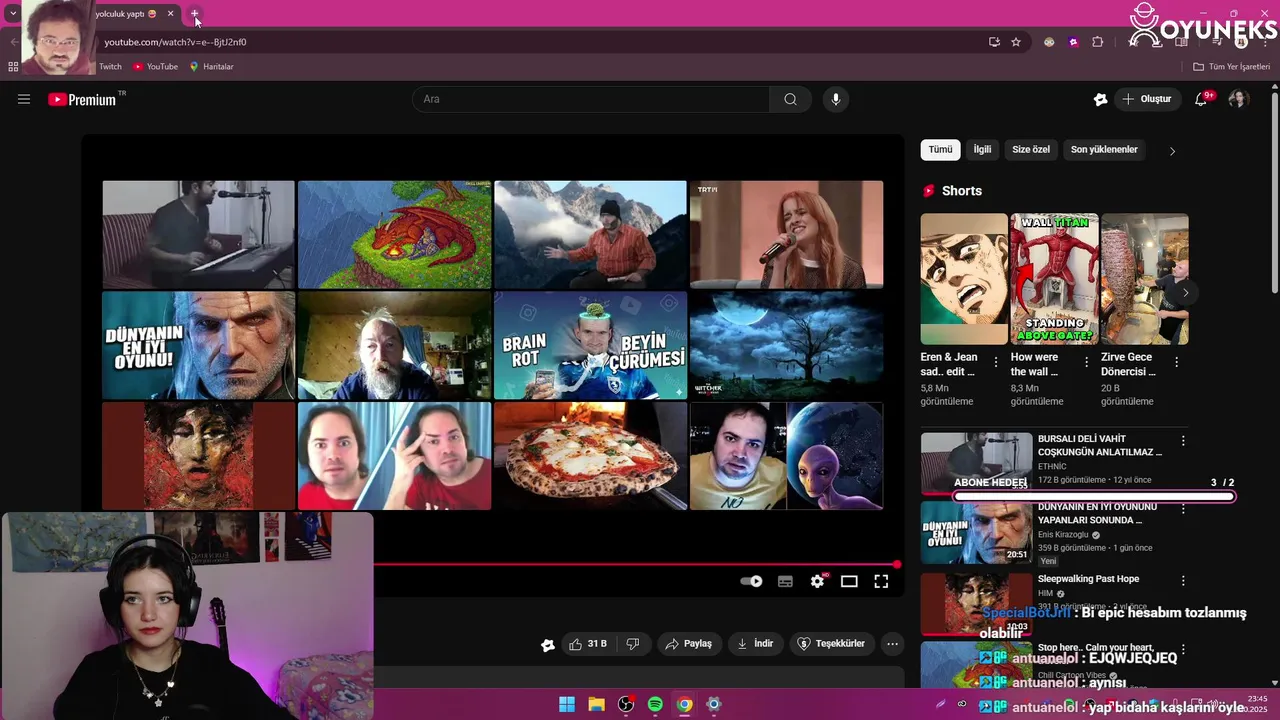The image size is (1280, 720).
Task: Open options menu for Bursalı Deli Vahit video
Action: pos(1183,441)
